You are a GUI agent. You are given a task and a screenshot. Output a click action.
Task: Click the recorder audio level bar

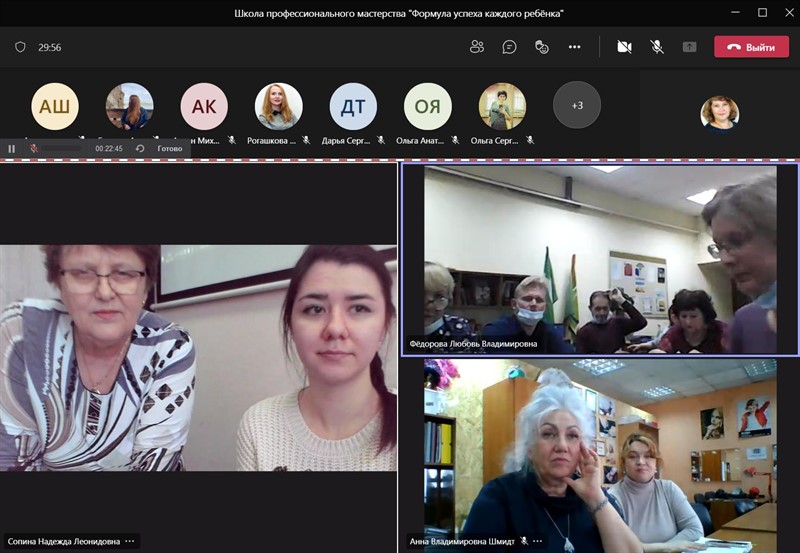click(62, 148)
